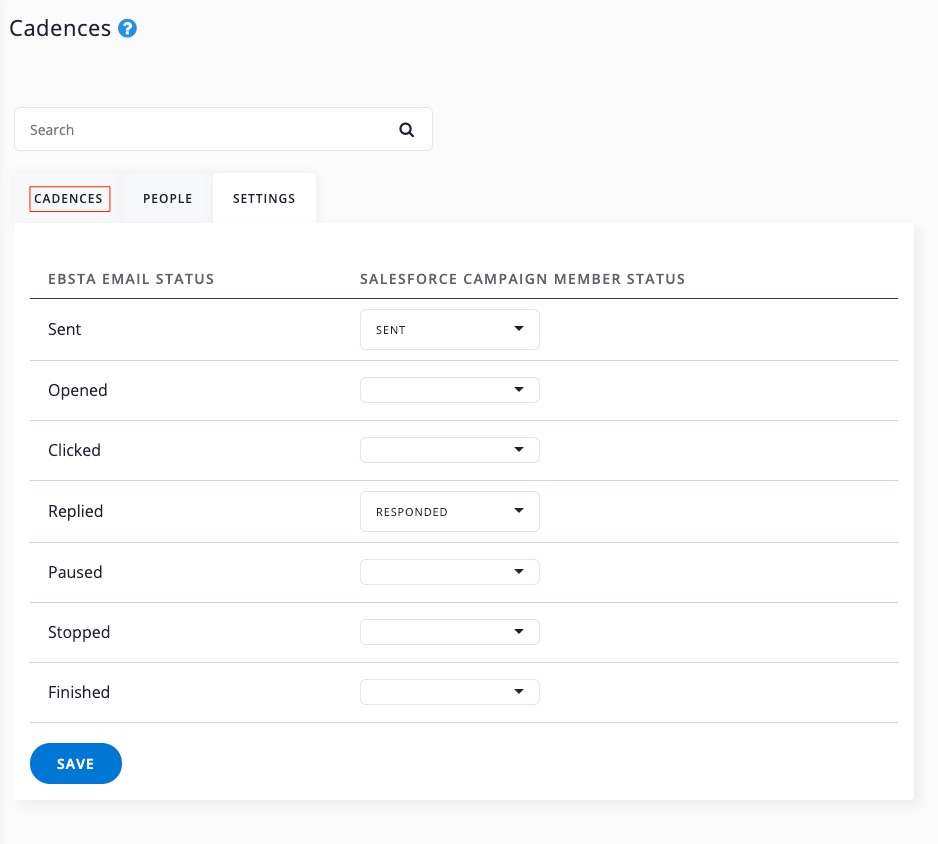Click the Cadences page title
Image resolution: width=938 pixels, height=844 pixels.
point(60,28)
